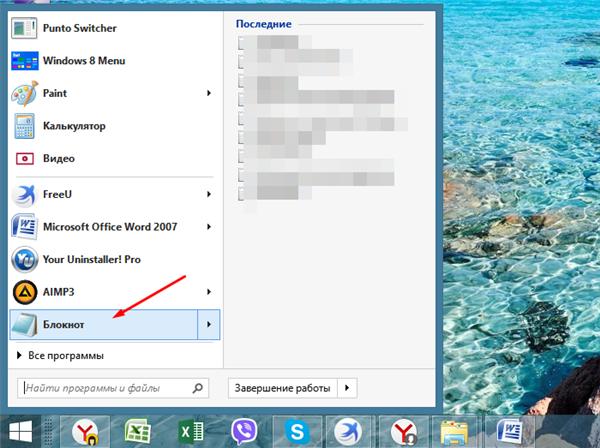Expand the Paint submenu arrow

[209, 93]
